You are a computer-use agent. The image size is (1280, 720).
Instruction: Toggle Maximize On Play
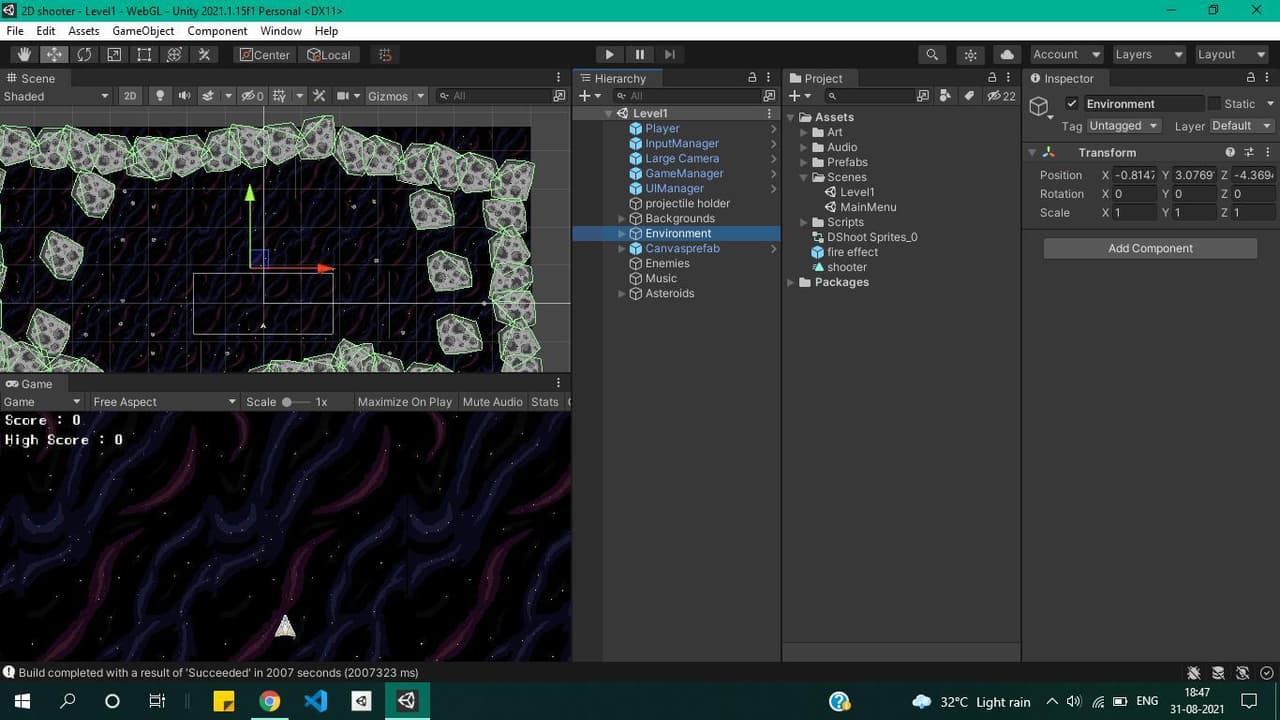(405, 402)
